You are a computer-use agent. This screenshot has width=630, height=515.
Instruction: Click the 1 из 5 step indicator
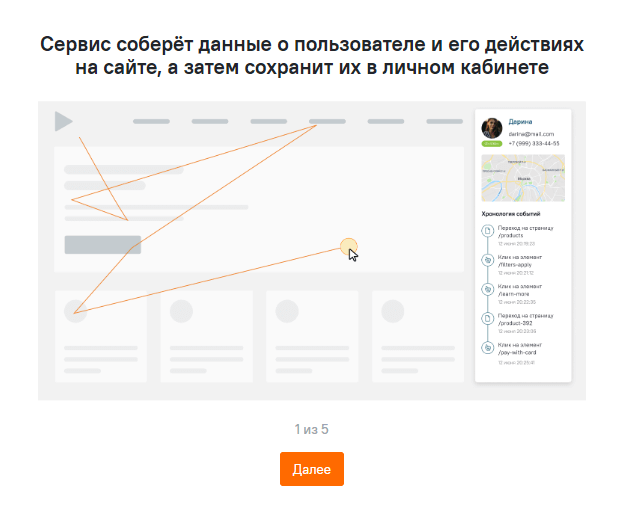[x=311, y=429]
